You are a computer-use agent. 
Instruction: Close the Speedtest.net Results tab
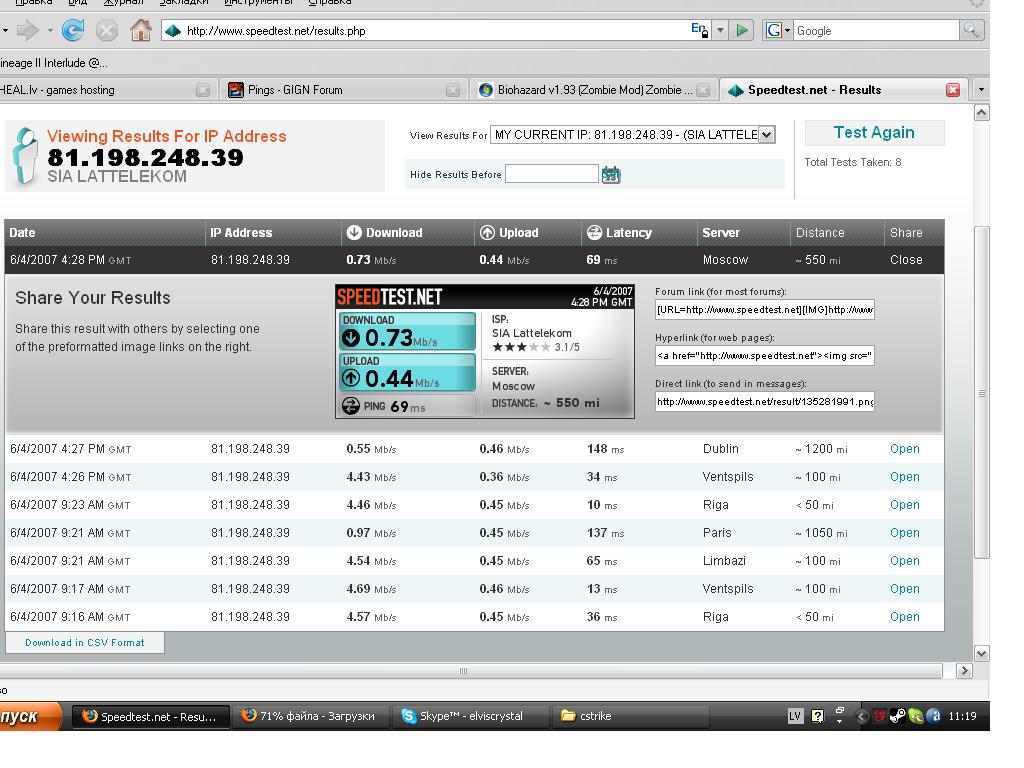[x=953, y=90]
